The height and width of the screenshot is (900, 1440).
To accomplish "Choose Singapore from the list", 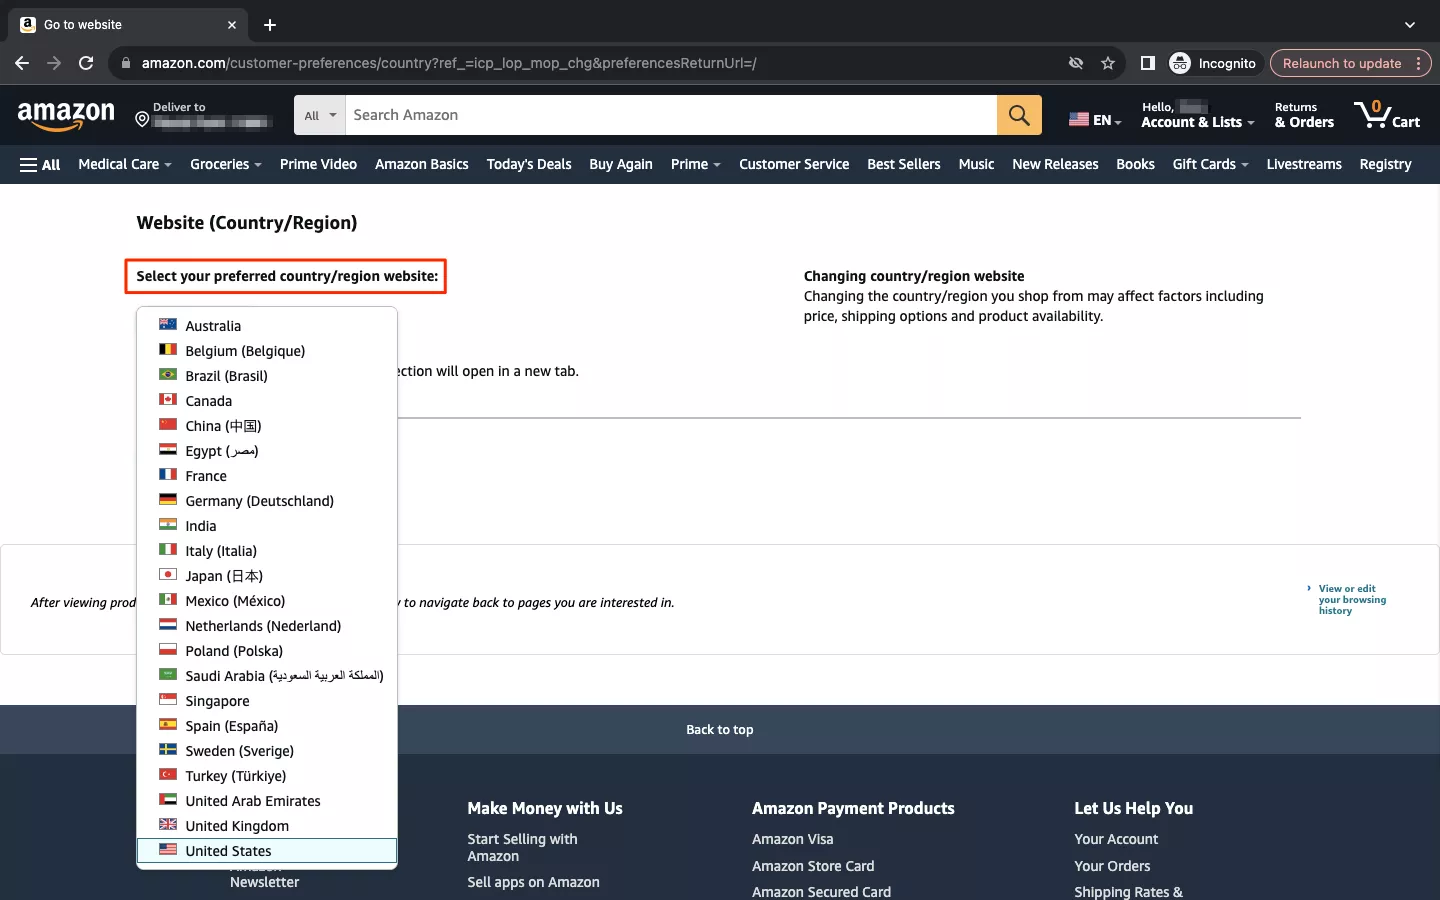I will (x=267, y=701).
